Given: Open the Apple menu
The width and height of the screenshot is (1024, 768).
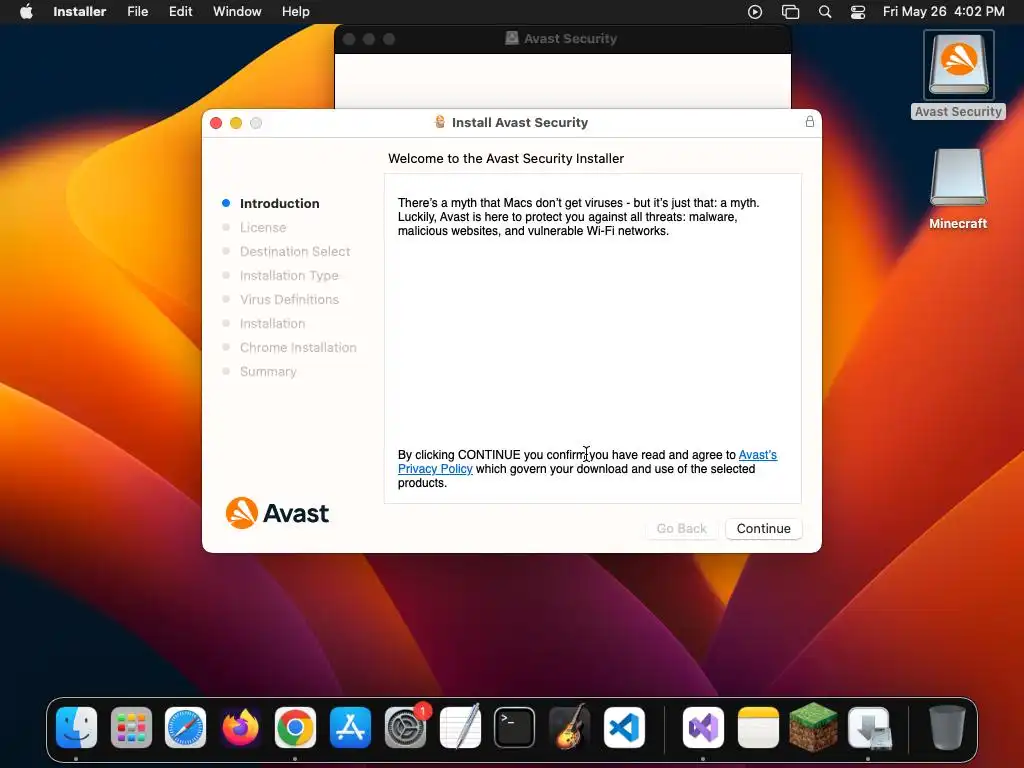Looking at the screenshot, I should coord(26,12).
